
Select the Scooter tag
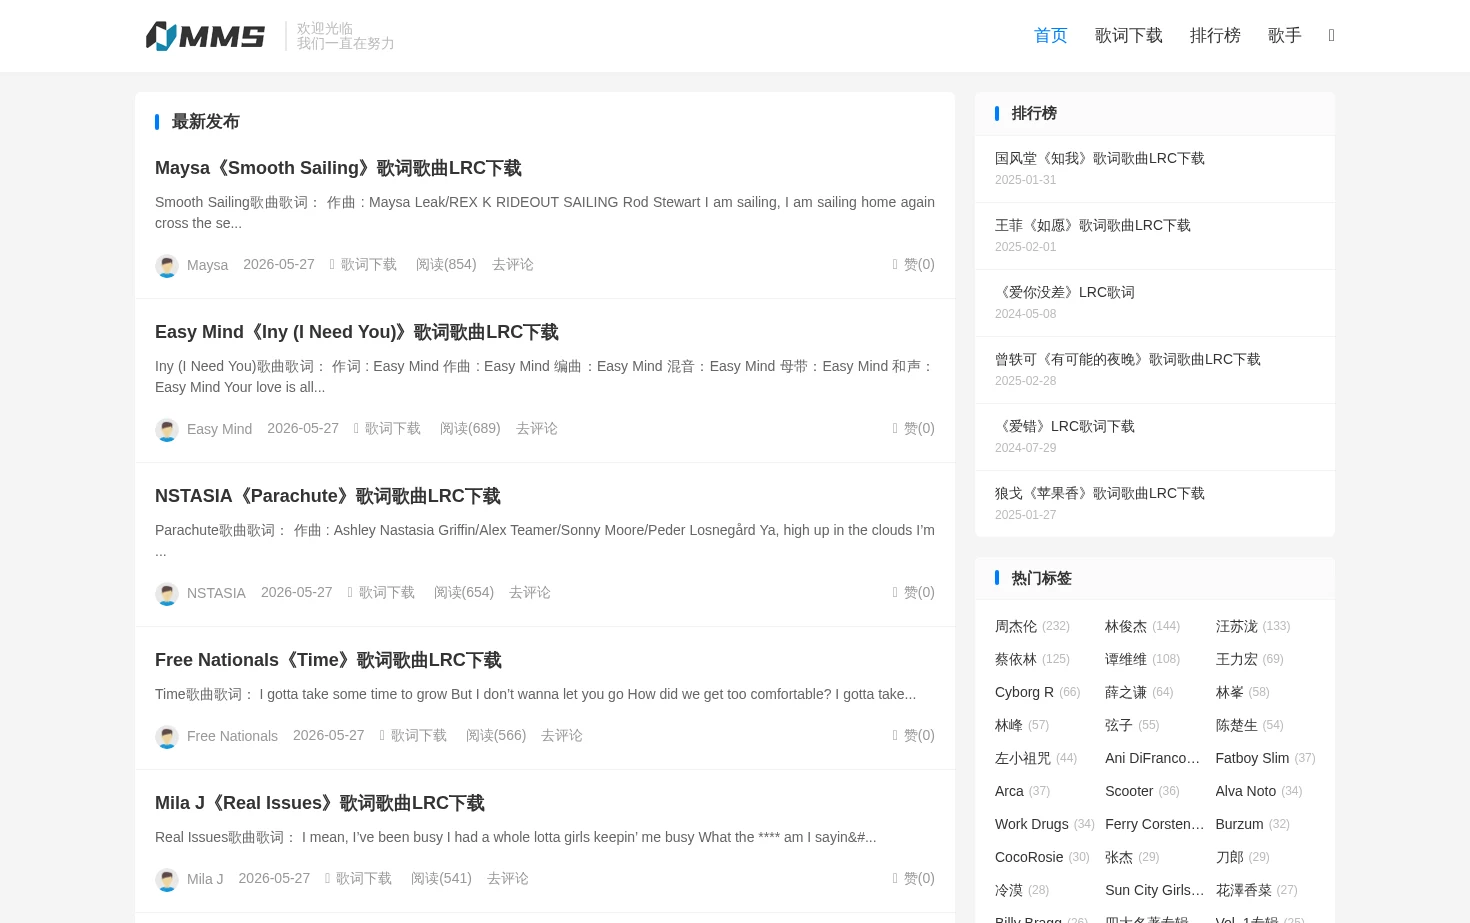click(1129, 791)
